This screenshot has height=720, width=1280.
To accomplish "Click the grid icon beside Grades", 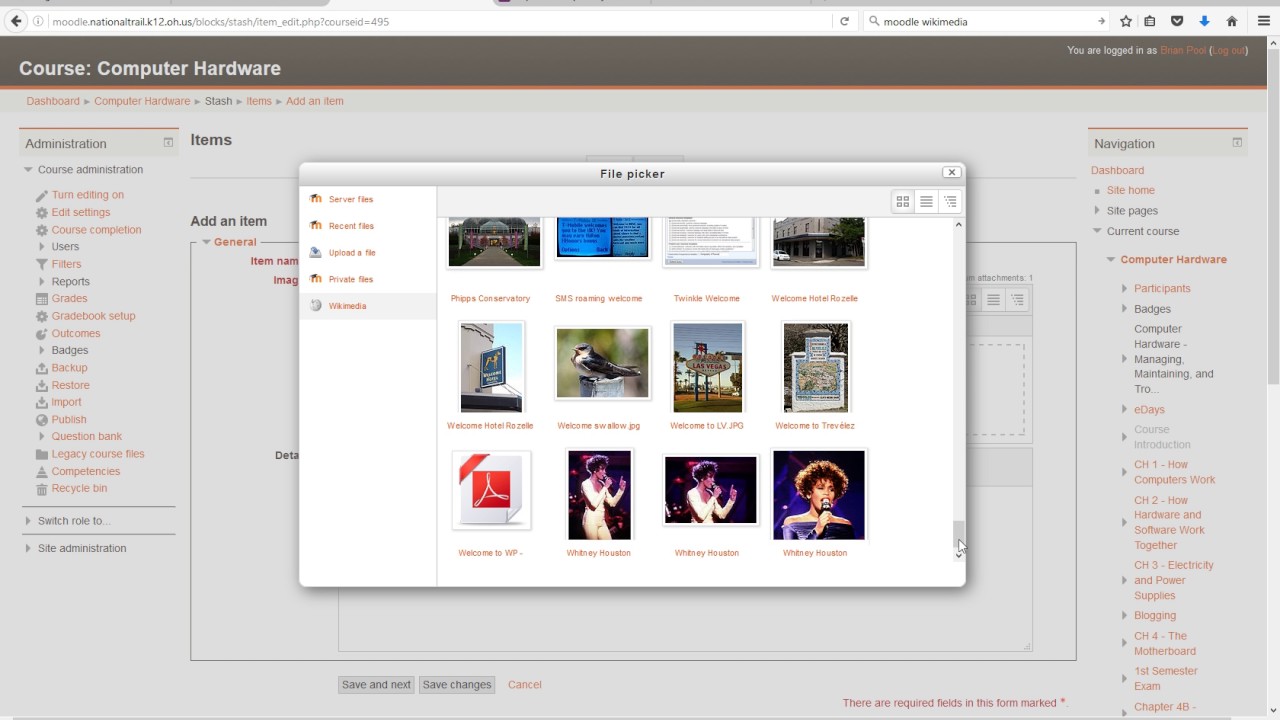I will tap(41, 298).
